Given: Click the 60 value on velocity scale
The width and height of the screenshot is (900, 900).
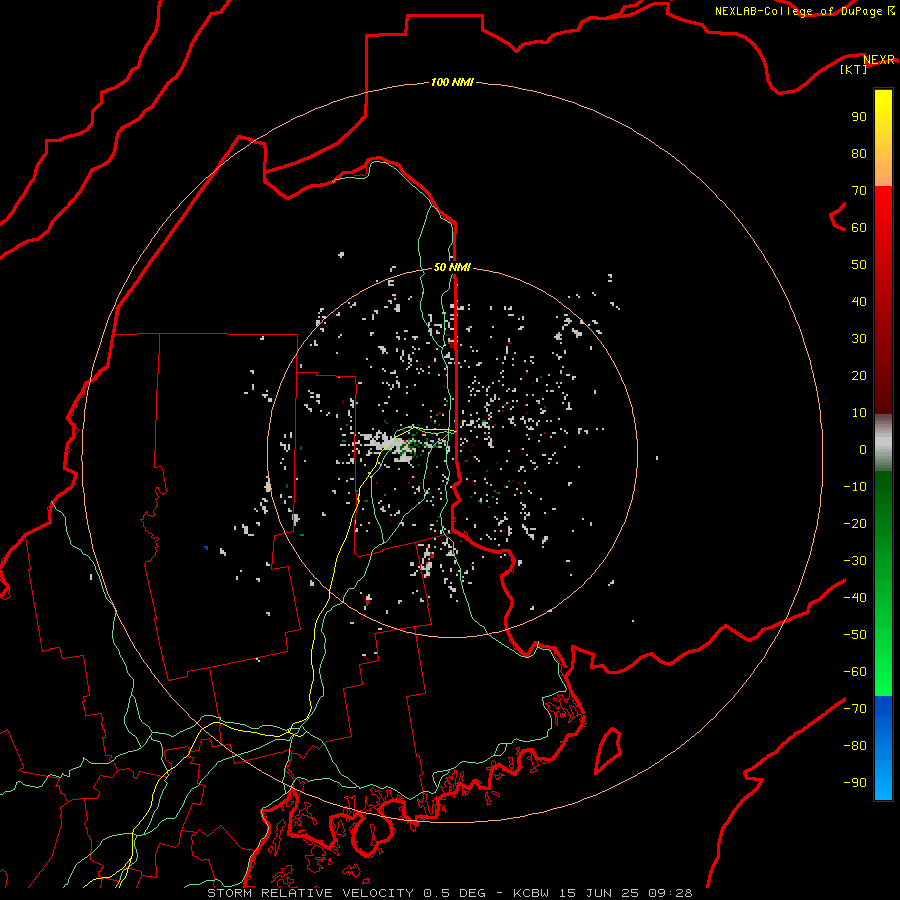Looking at the screenshot, I should [859, 227].
